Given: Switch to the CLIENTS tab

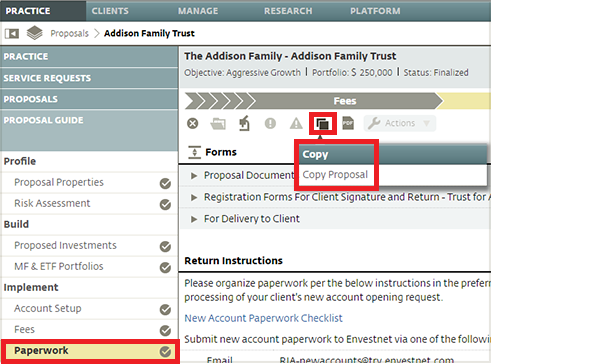Looking at the screenshot, I should pyautogui.click(x=110, y=11).
